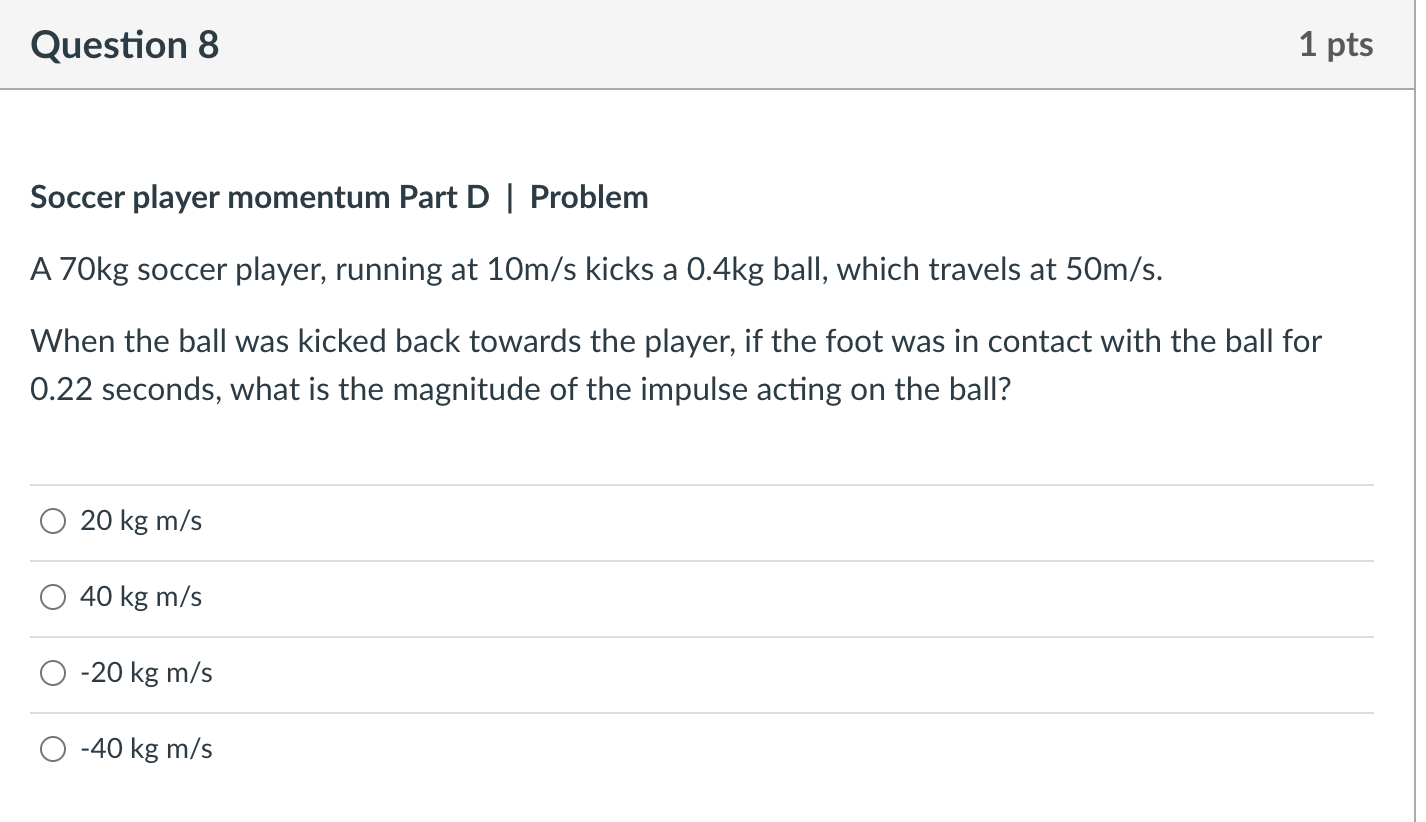Screen dimensions: 1426x822
Task: Select the -40 kg m/s radio button
Action: (x=52, y=748)
